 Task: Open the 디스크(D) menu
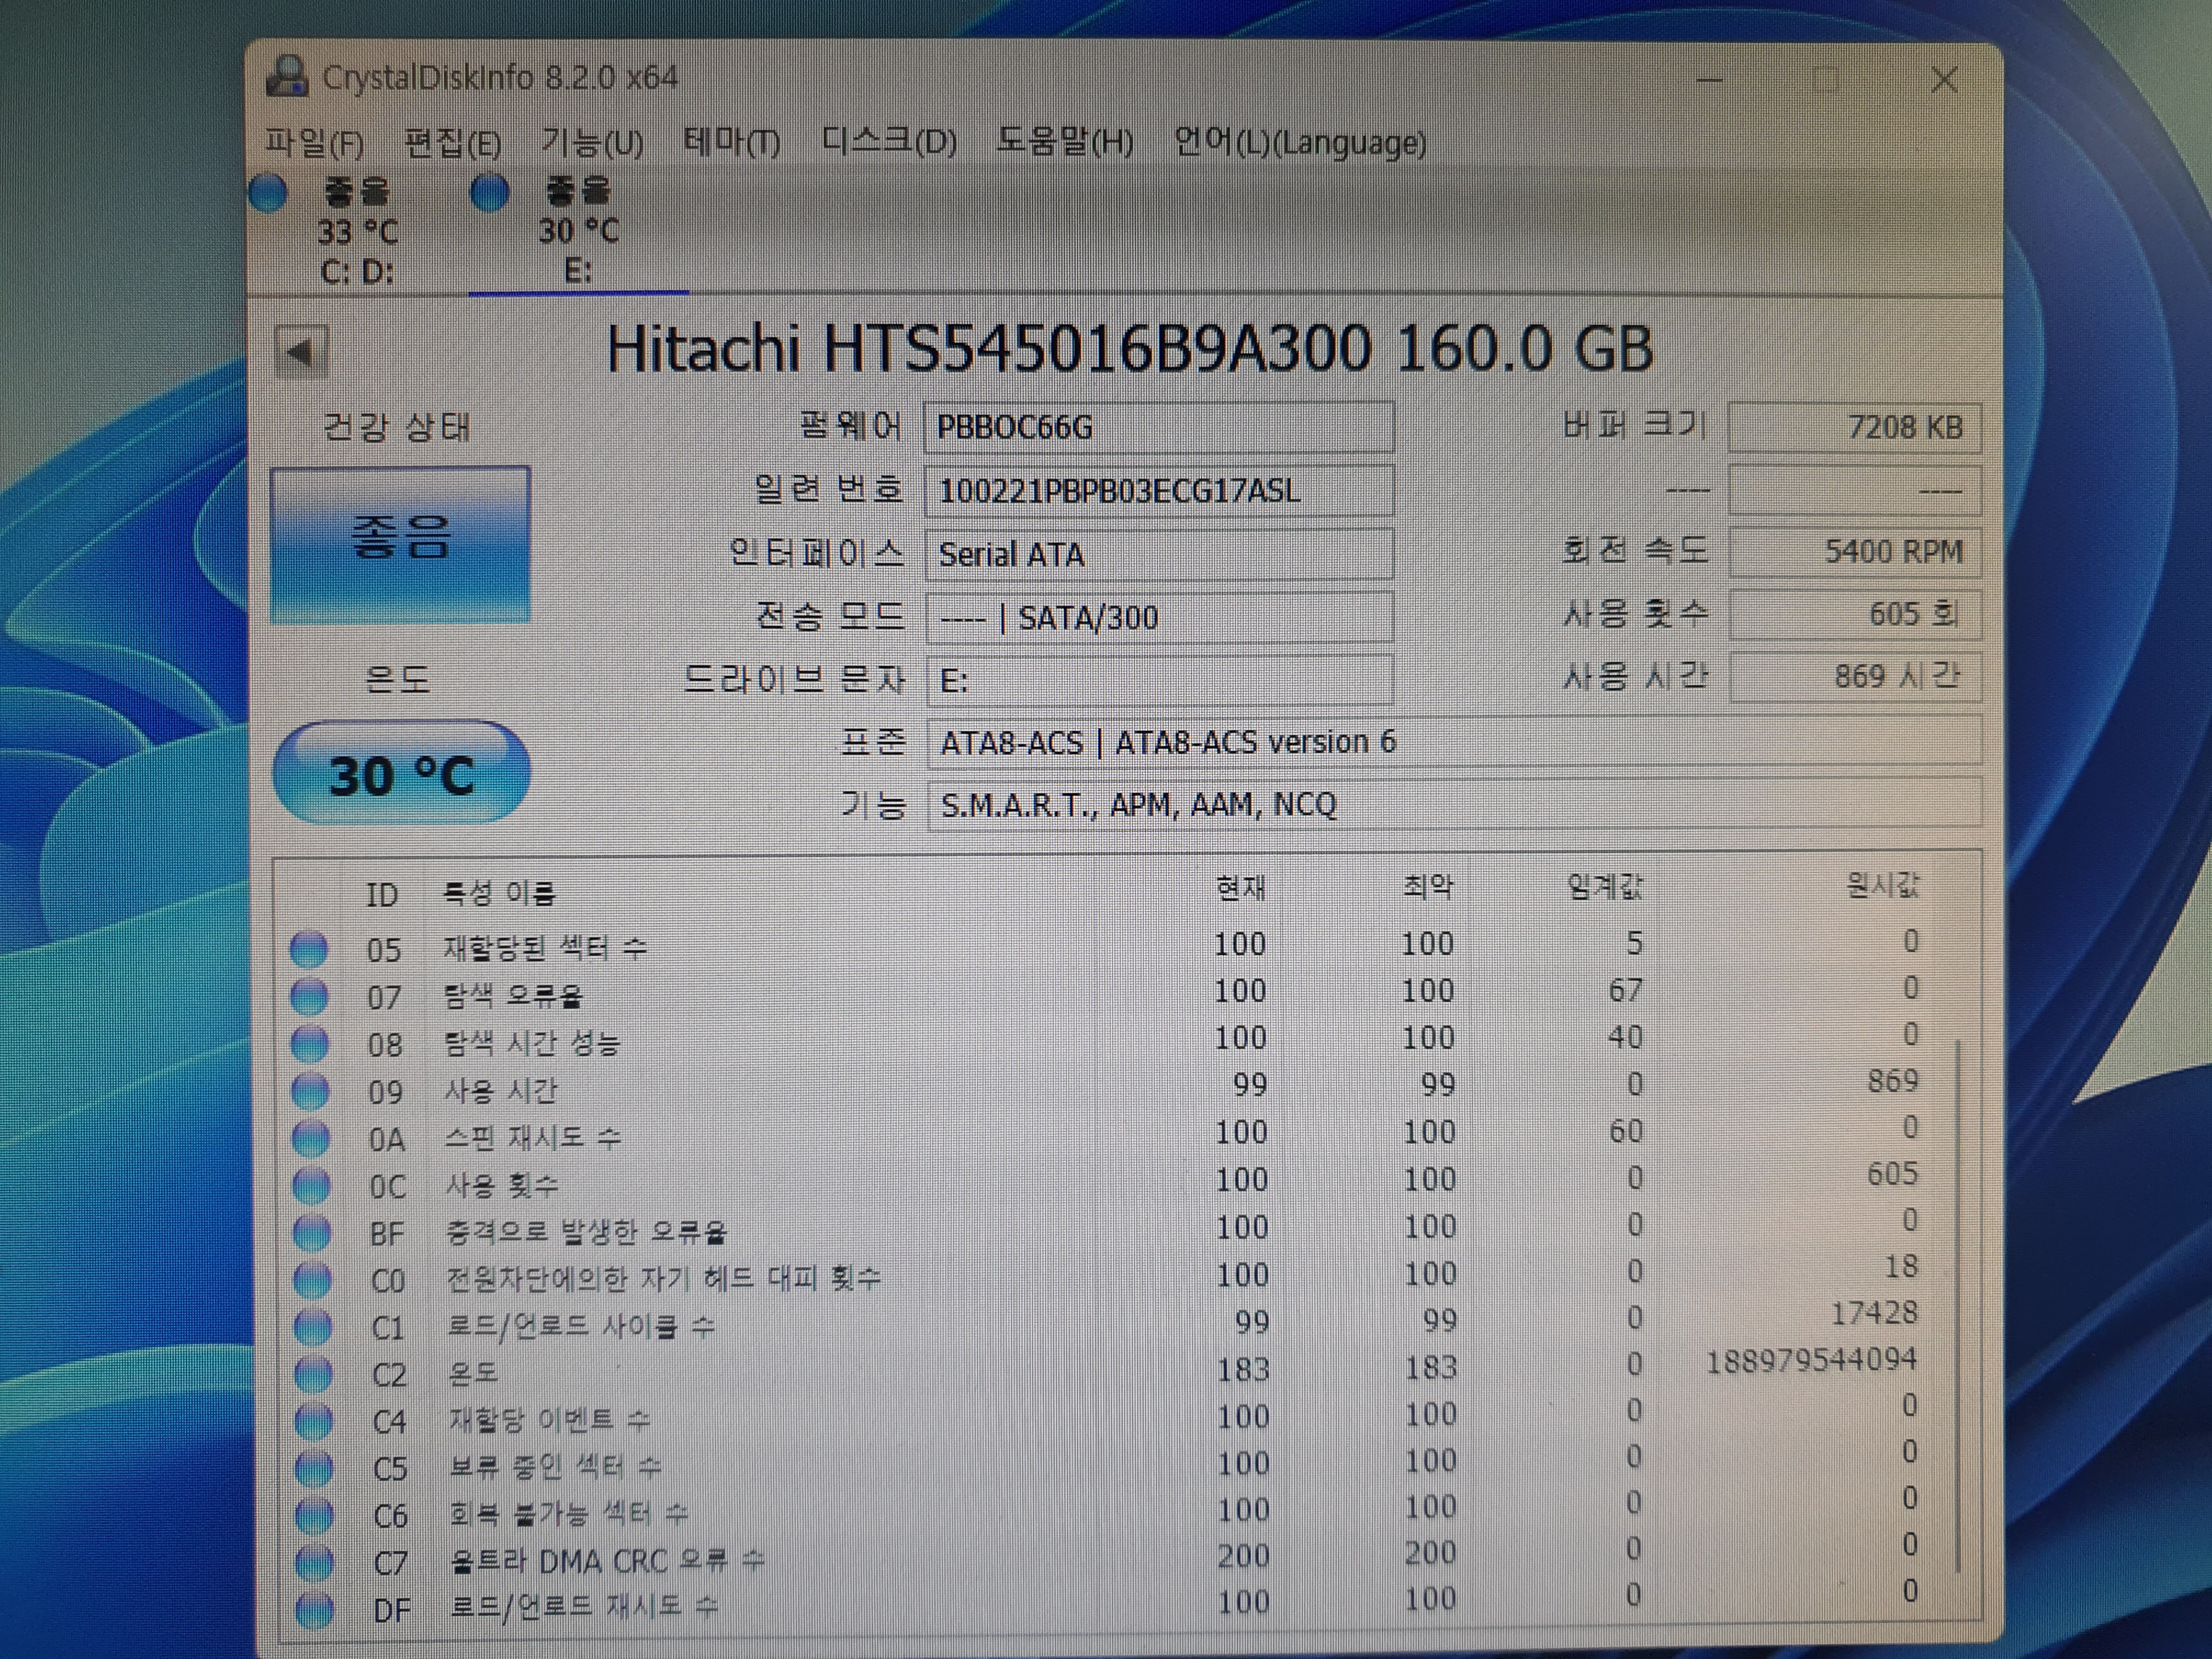(889, 142)
